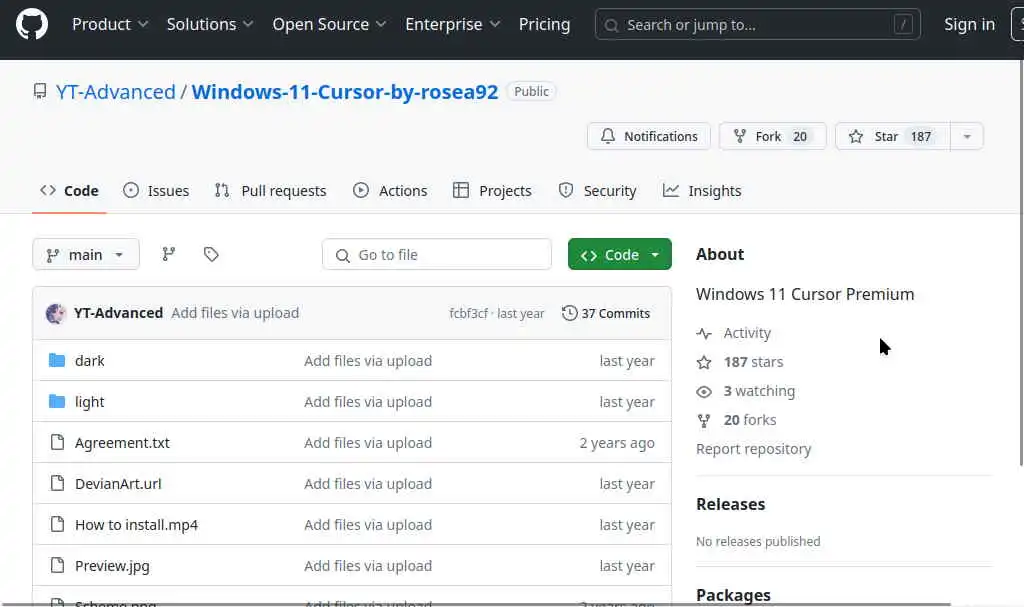The height and width of the screenshot is (607, 1024).
Task: Click the dark folder icon
Action: (57, 360)
